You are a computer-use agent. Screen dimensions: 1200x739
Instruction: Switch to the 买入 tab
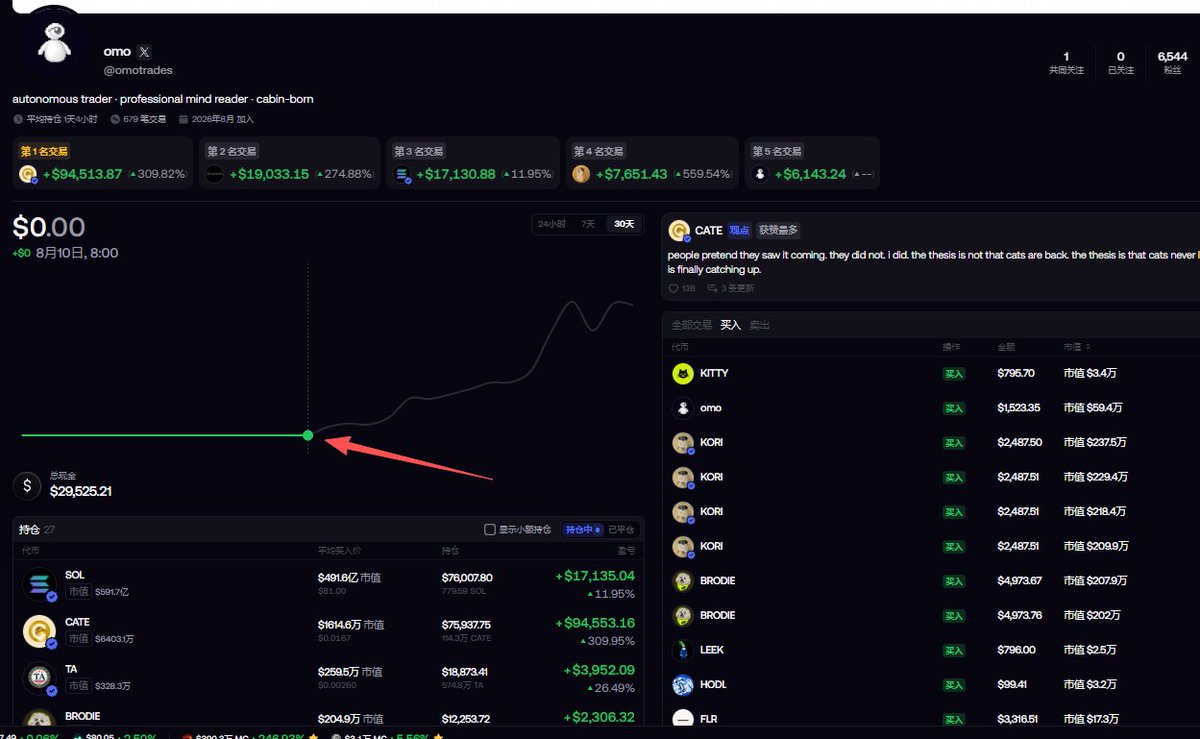click(731, 325)
